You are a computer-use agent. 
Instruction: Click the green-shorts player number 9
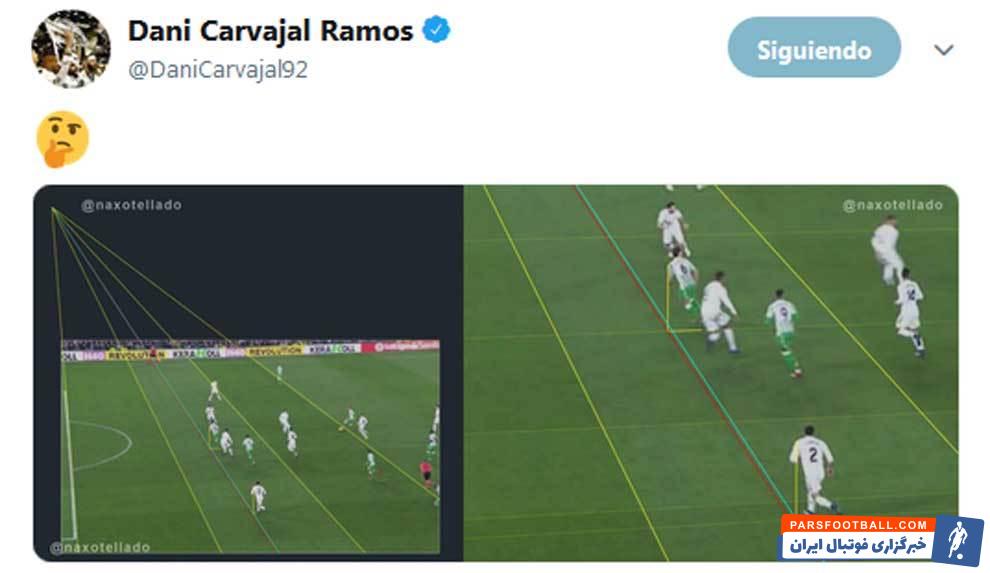point(784,332)
